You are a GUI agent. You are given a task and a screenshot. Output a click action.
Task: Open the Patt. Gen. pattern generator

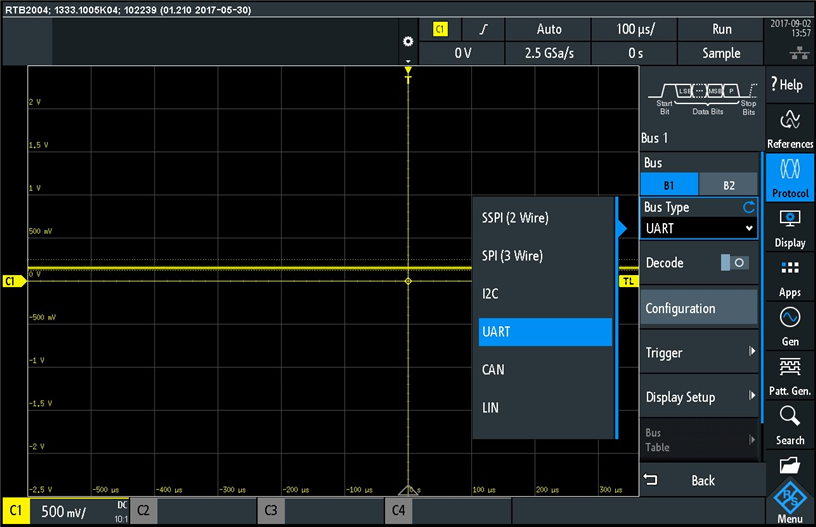coord(789,374)
